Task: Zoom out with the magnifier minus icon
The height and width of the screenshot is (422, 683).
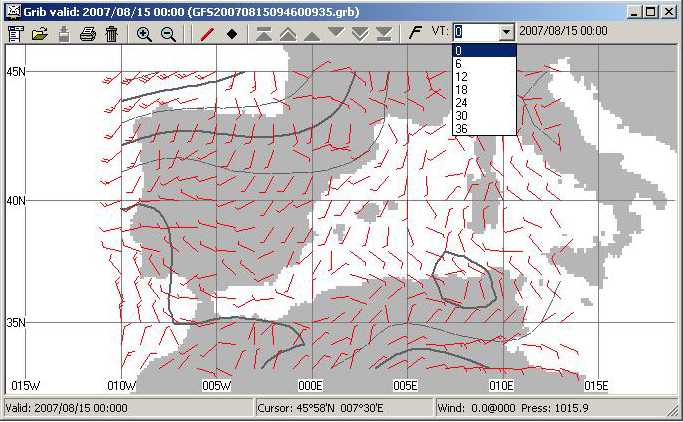Action: (168, 33)
